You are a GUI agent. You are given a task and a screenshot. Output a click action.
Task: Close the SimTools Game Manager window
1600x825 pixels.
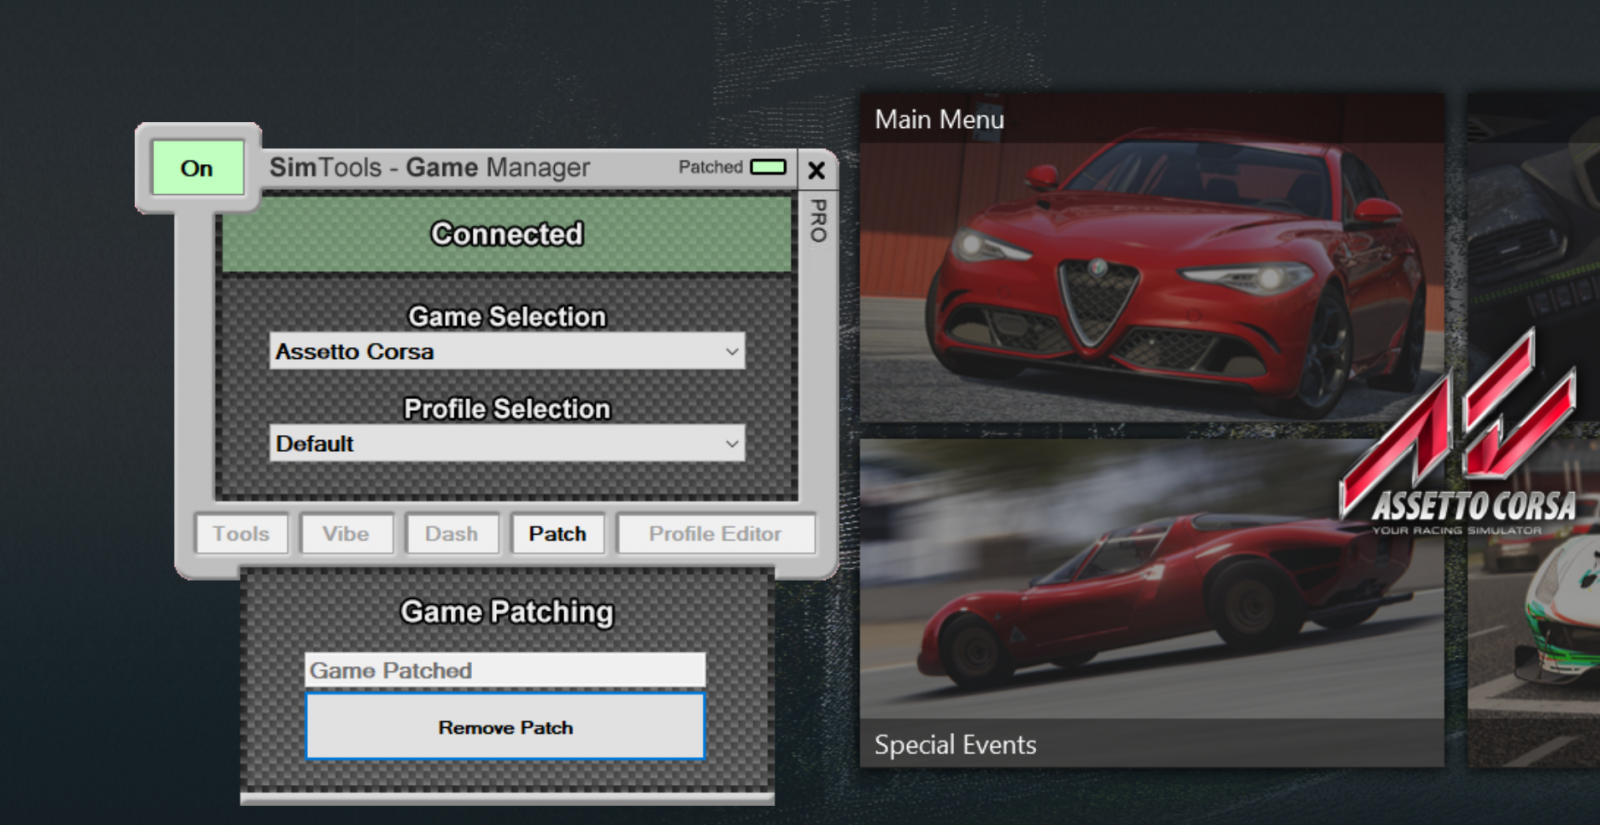[816, 170]
